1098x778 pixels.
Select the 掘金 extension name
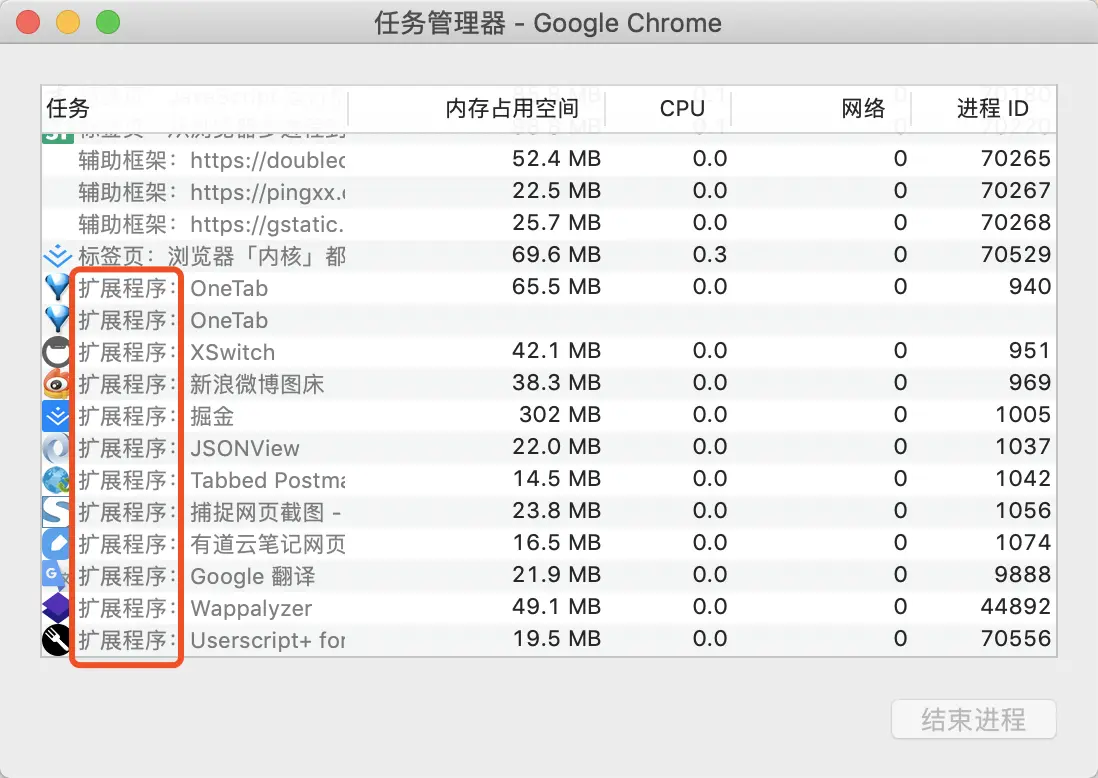coord(212,417)
